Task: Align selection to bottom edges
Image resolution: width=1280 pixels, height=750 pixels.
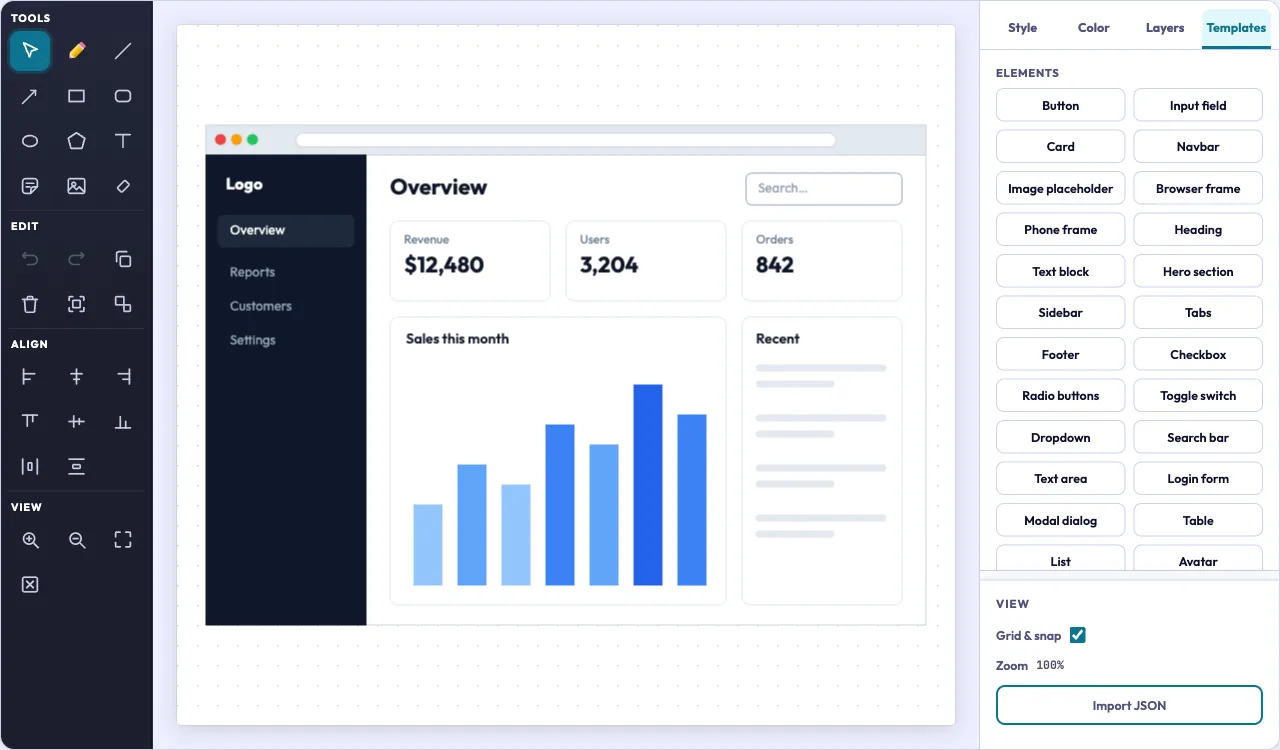Action: point(123,422)
